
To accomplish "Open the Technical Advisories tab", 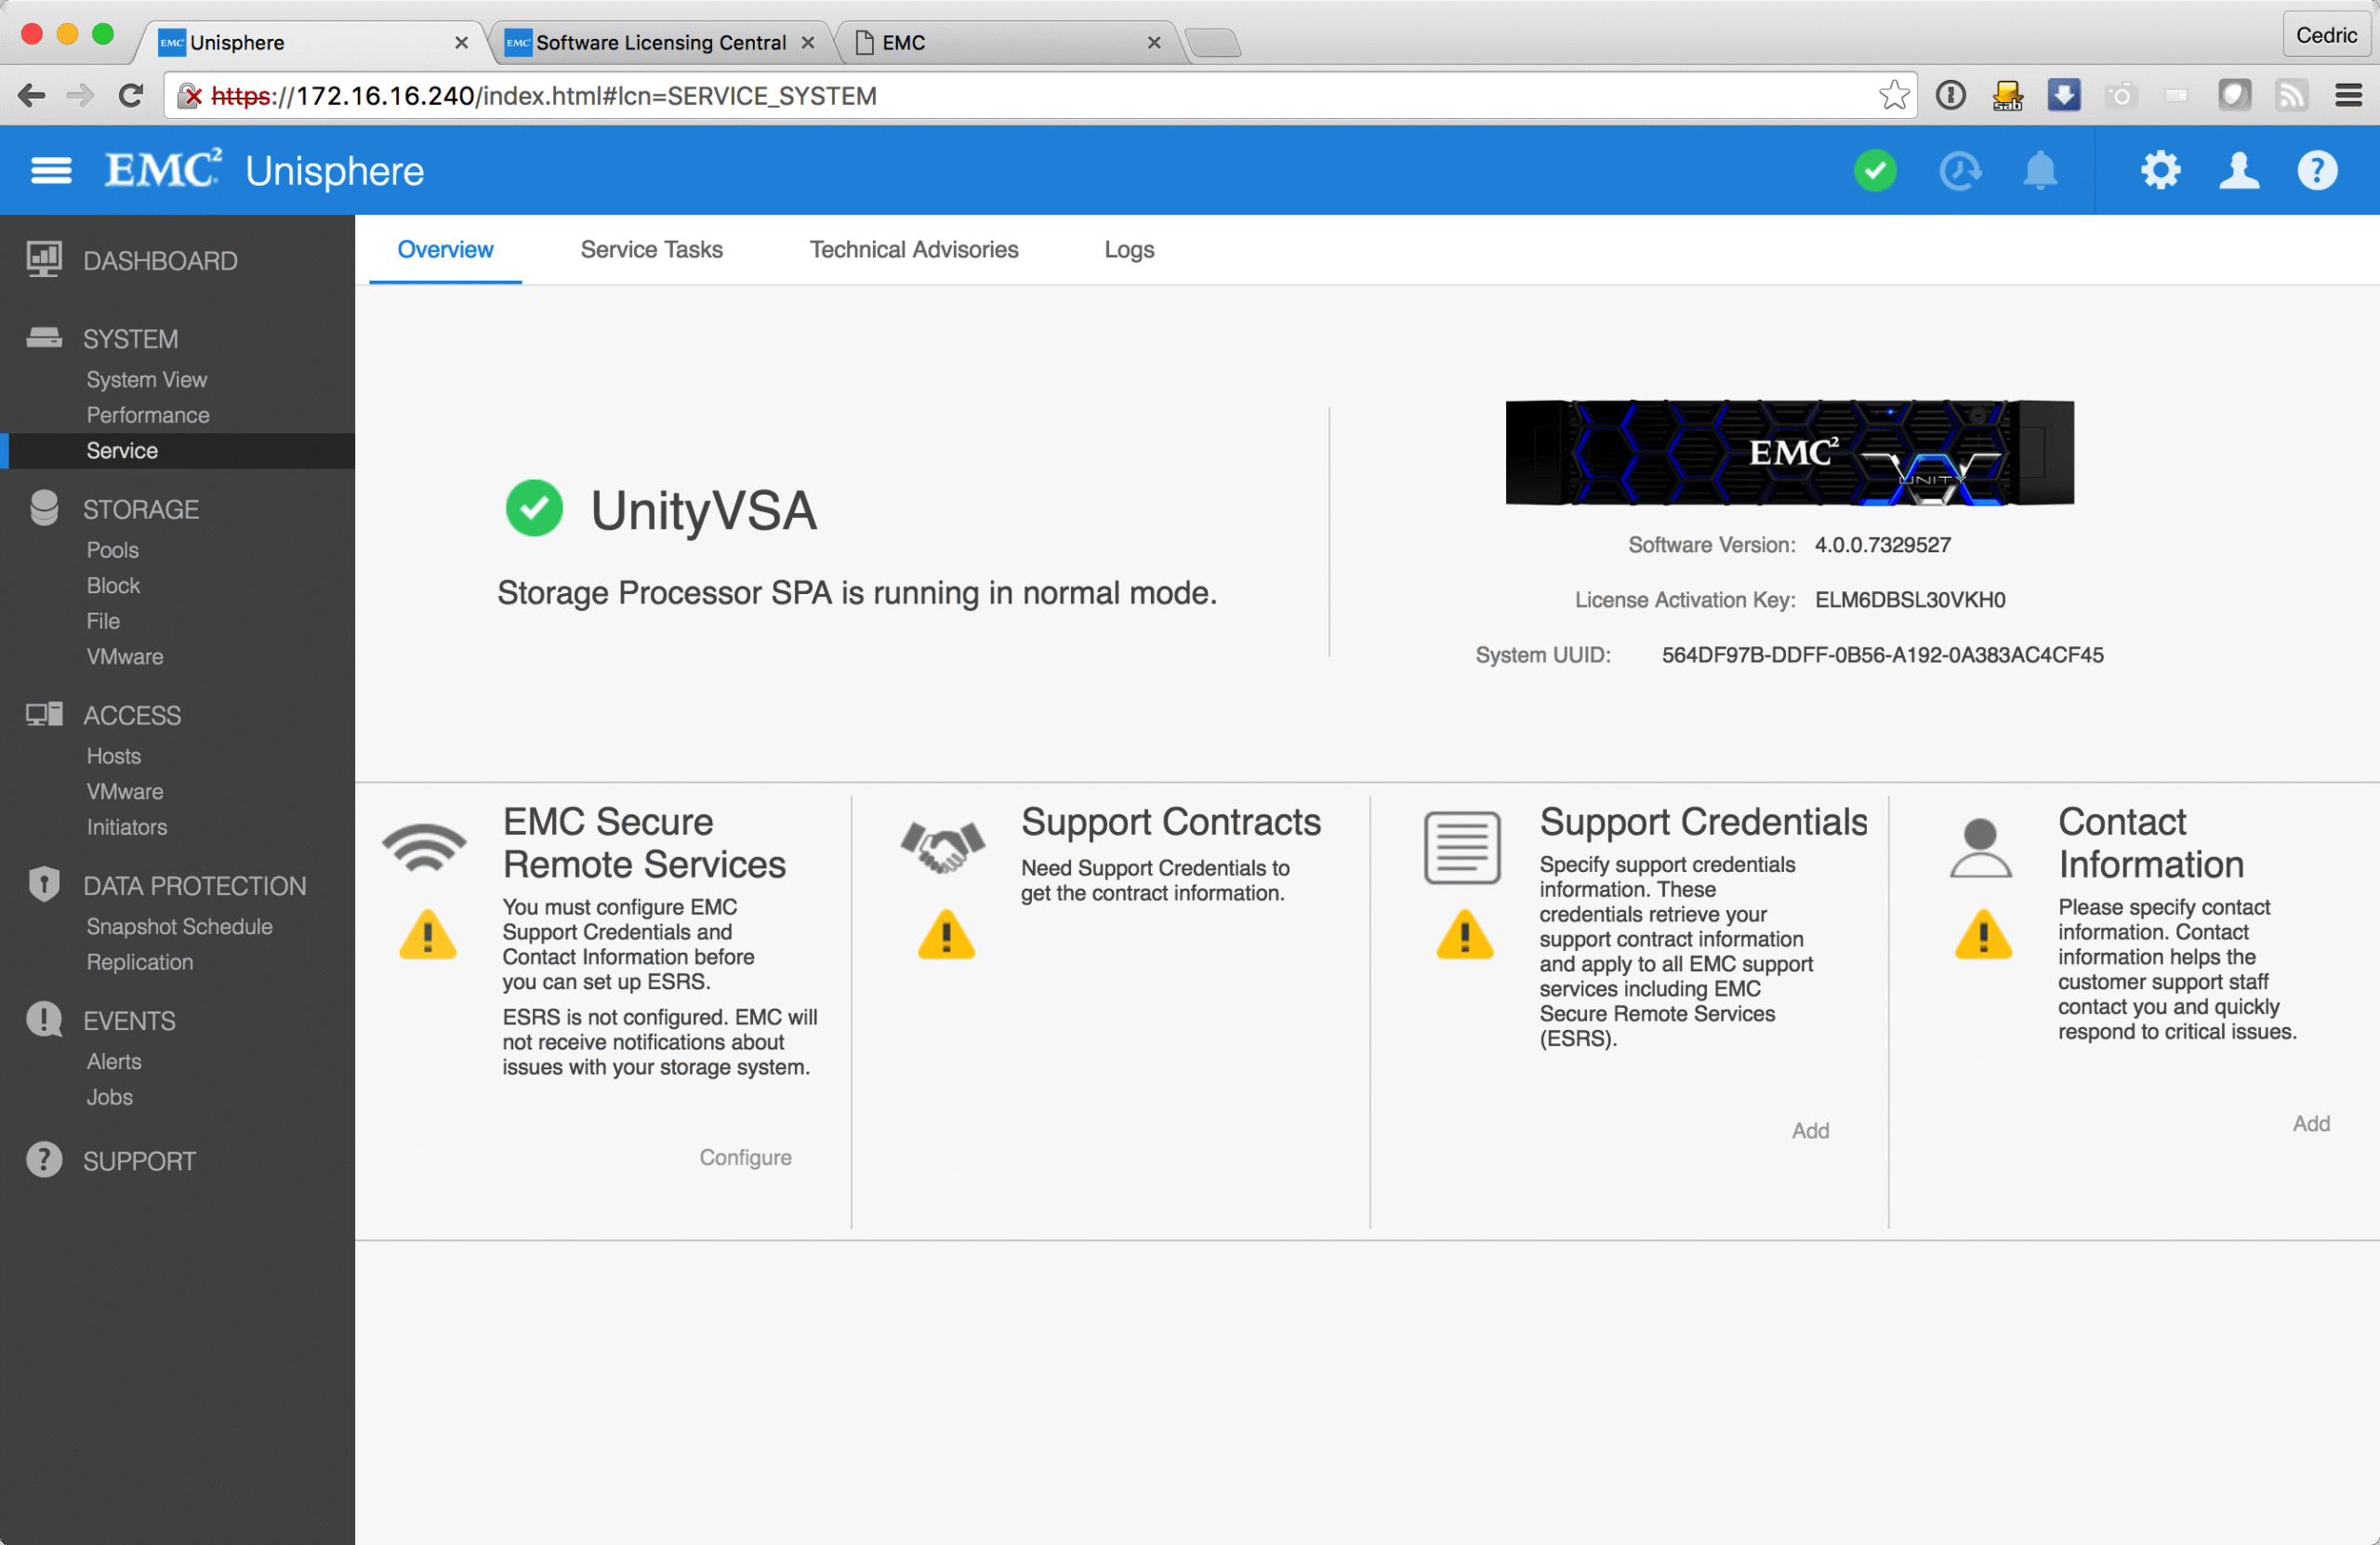I will (913, 250).
